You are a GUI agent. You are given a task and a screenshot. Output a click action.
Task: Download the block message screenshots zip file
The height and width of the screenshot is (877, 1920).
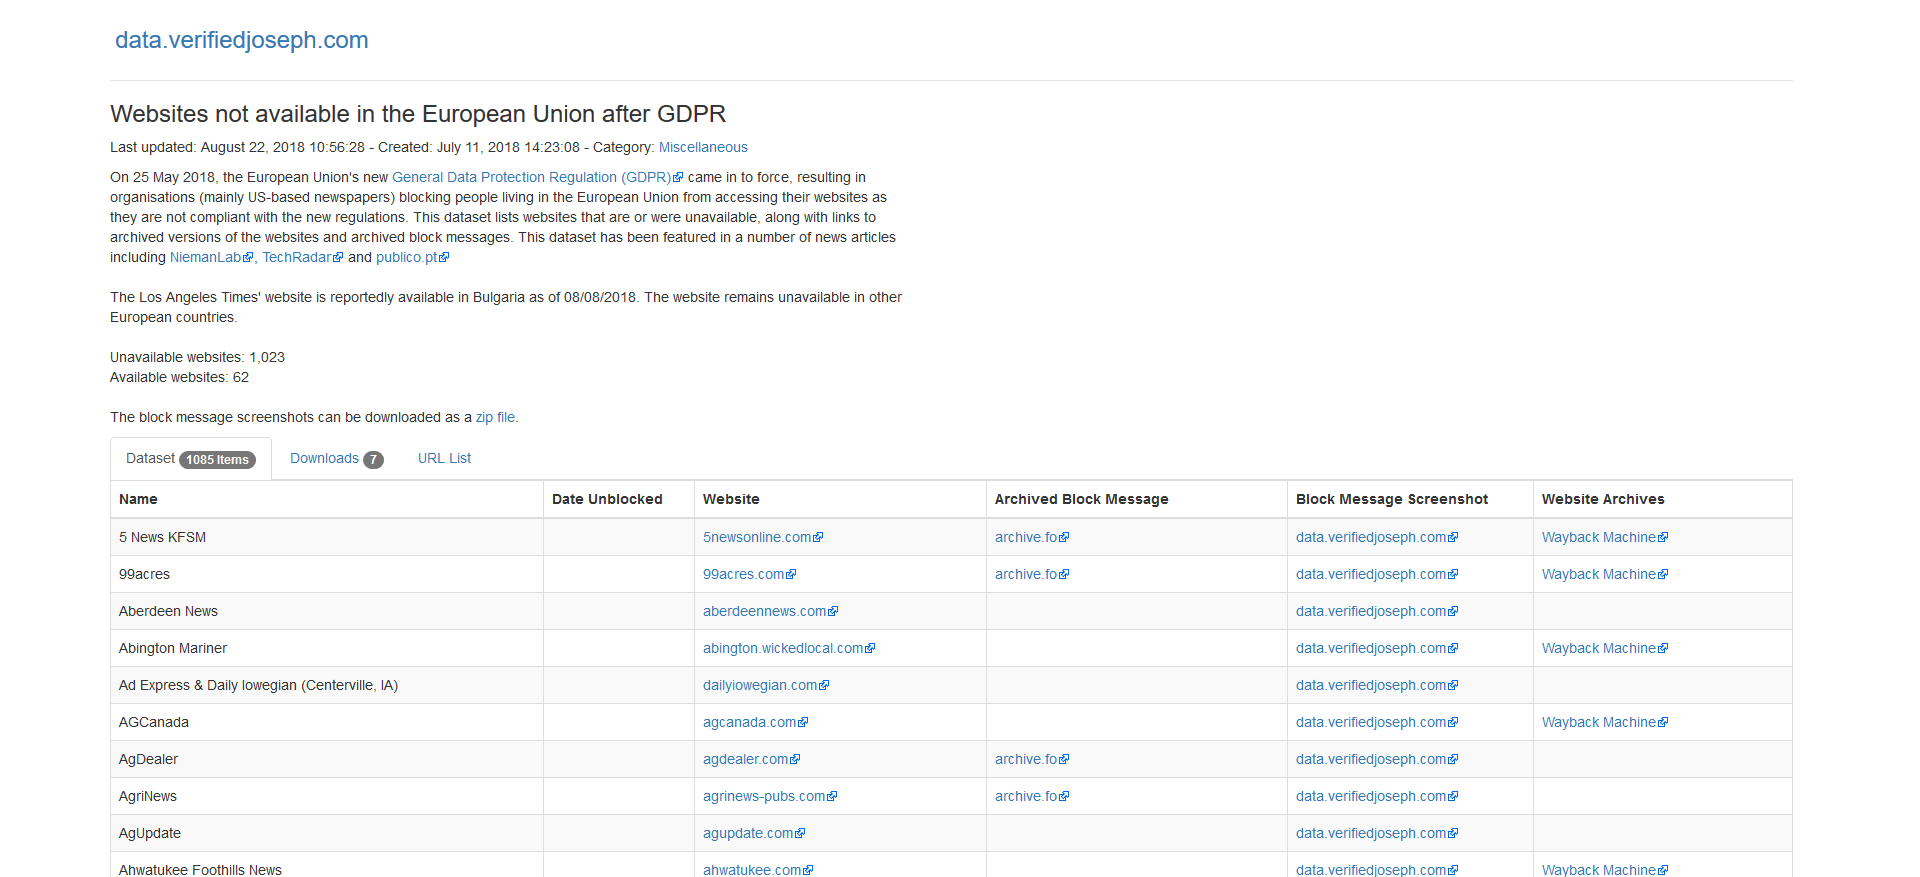pos(495,417)
